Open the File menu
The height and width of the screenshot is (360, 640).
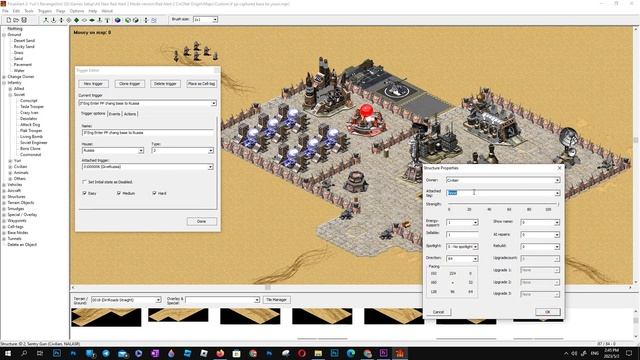[x=5, y=11]
